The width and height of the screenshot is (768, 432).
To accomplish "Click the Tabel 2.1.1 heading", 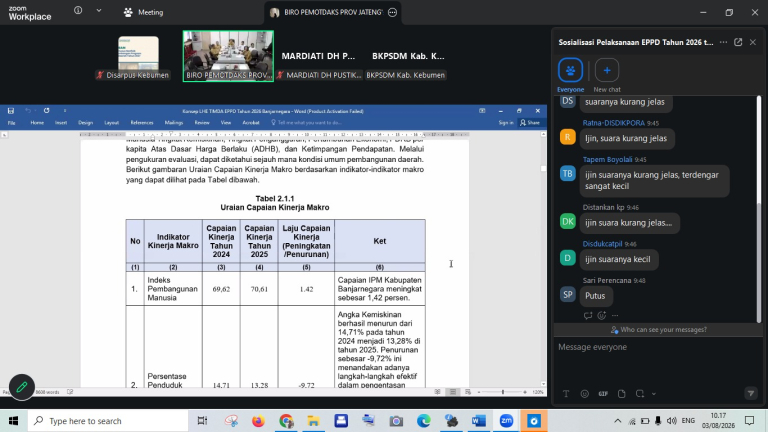I will (x=275, y=198).
